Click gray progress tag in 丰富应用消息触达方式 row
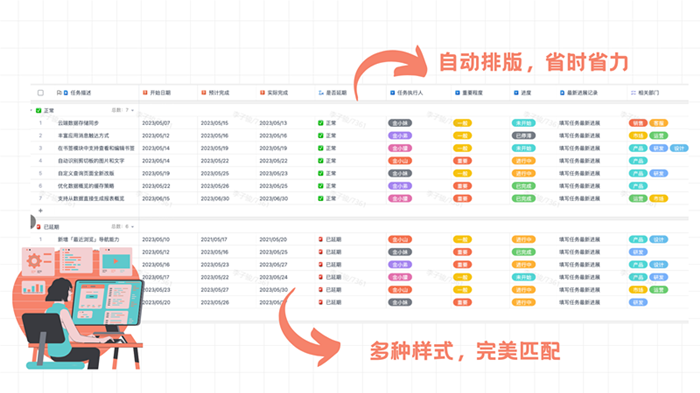700x393 pixels. pyautogui.click(x=523, y=135)
